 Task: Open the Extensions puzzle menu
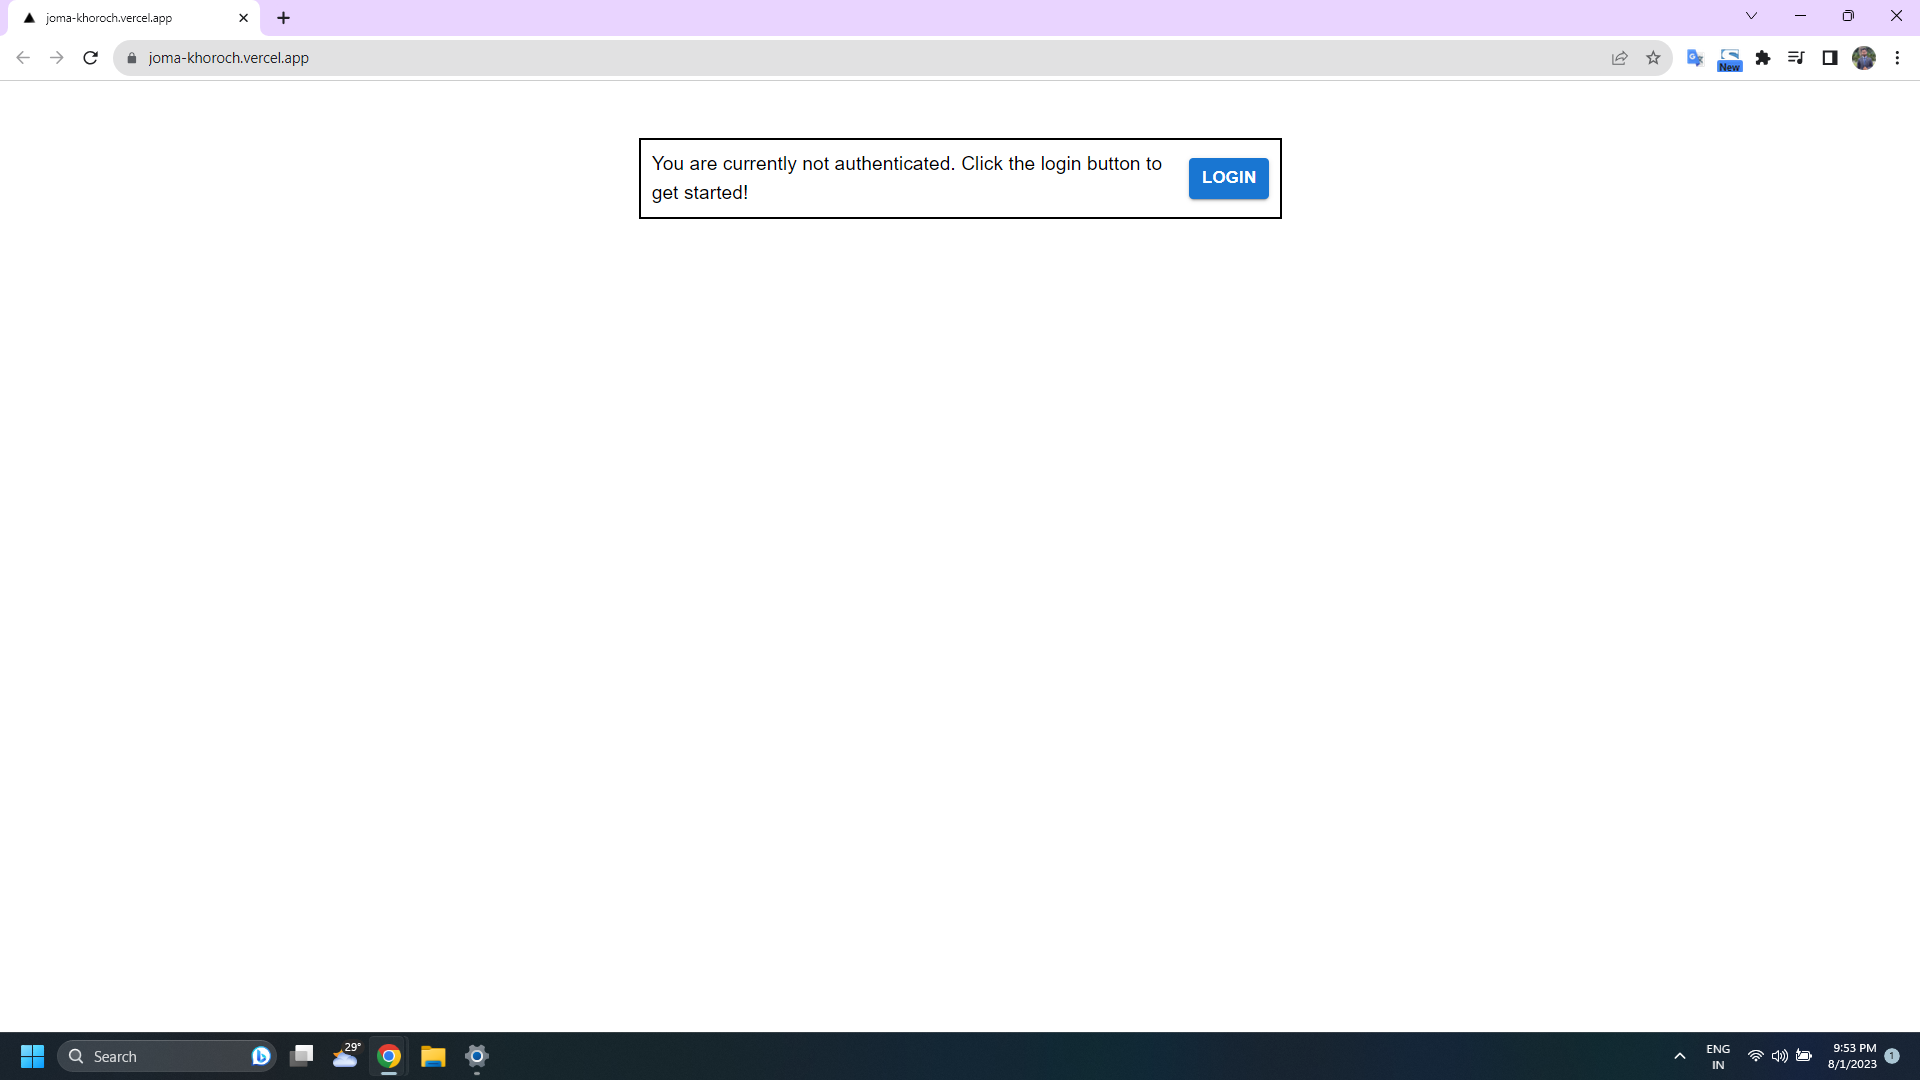click(1763, 58)
